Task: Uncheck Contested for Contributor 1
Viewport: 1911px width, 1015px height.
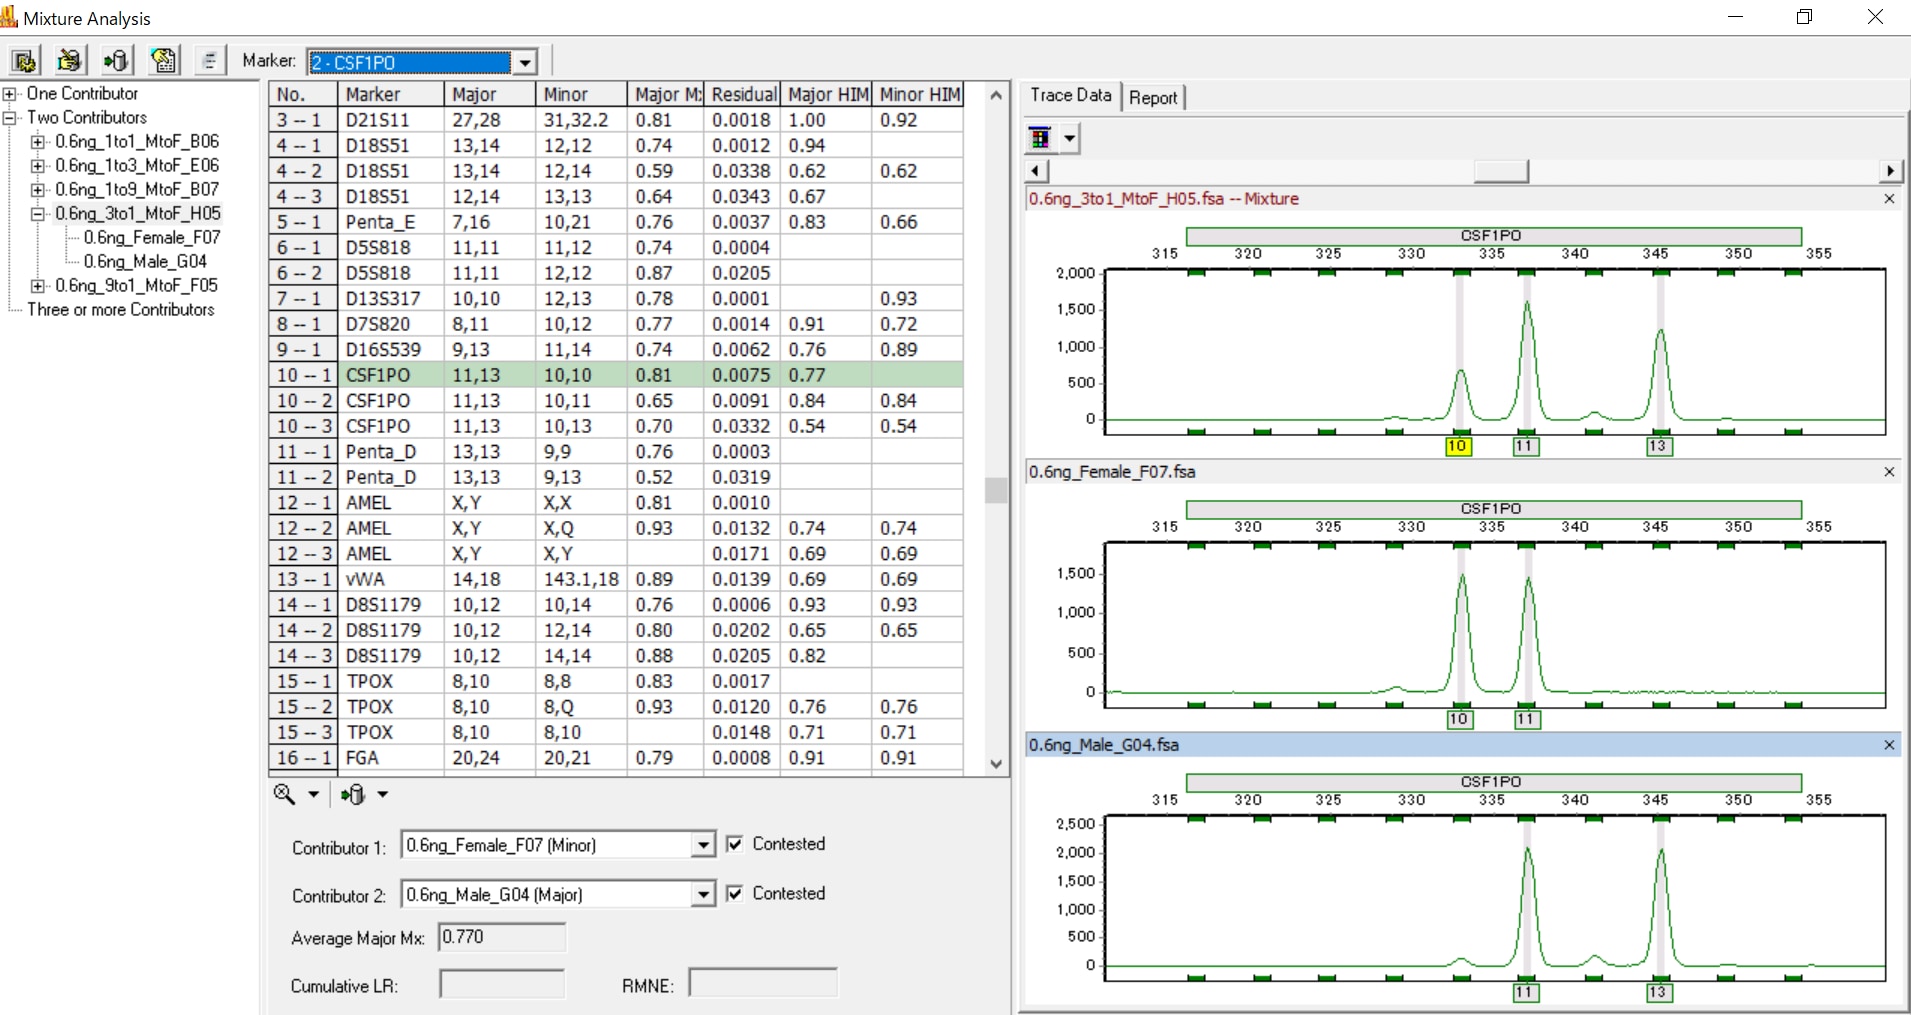Action: 735,844
